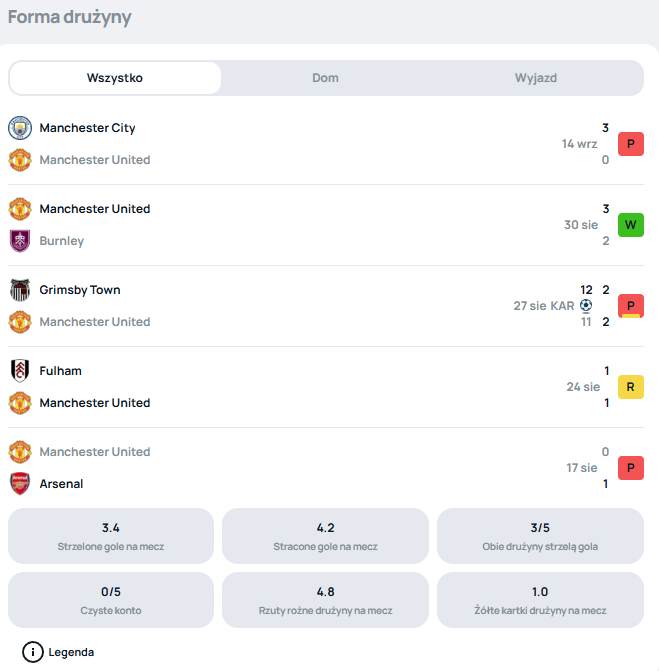
Task: Open the Manchester United vs Burnley match
Action: (x=326, y=225)
